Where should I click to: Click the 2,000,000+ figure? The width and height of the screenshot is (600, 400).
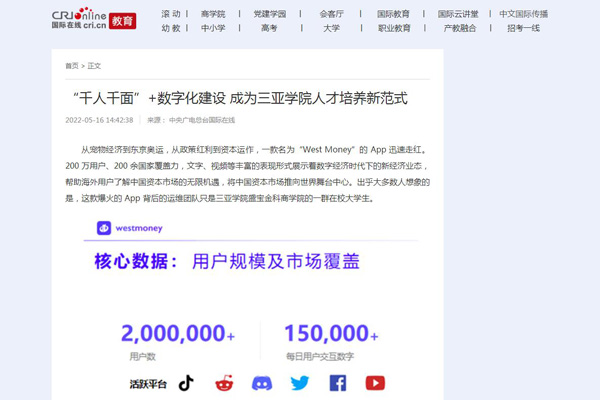178,333
